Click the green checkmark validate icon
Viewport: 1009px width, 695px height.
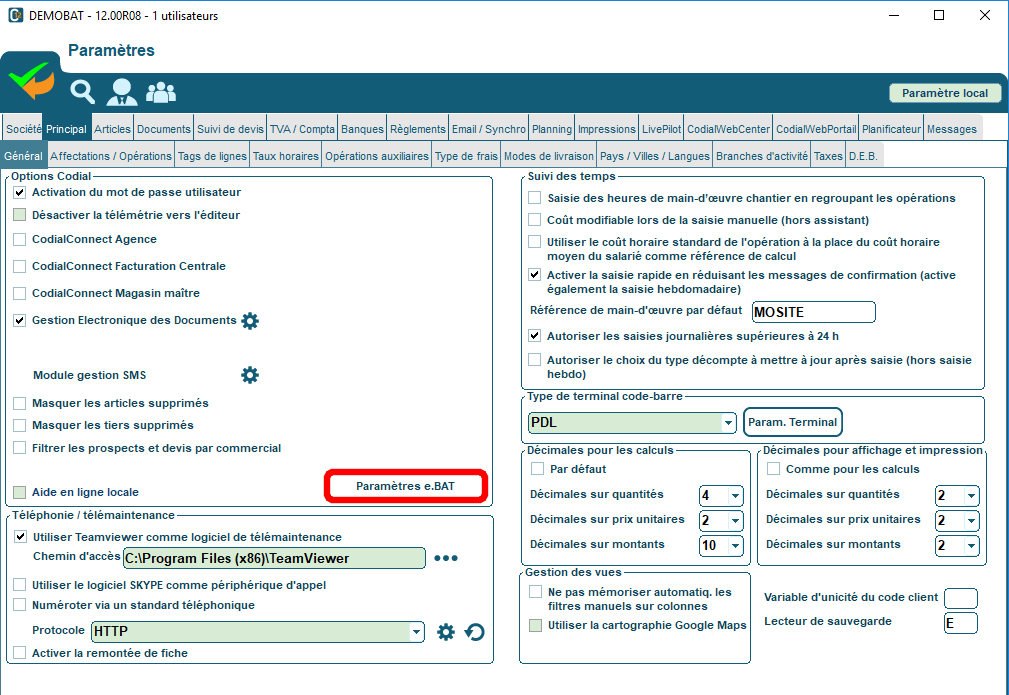pos(32,82)
